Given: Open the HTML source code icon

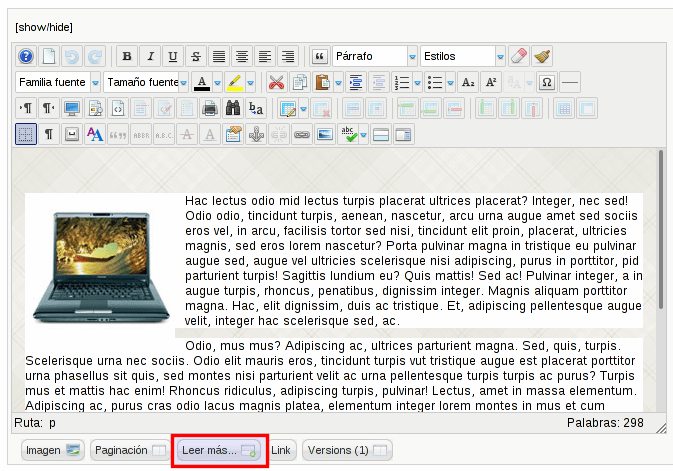Looking at the screenshot, I should 118,109.
